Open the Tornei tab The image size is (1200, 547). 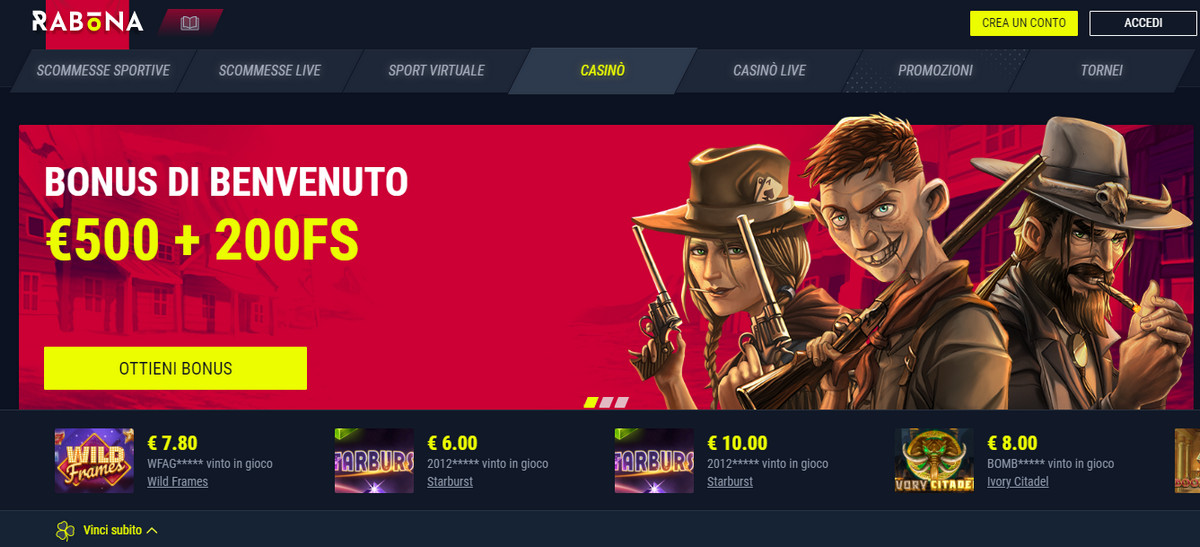pyautogui.click(x=1101, y=71)
